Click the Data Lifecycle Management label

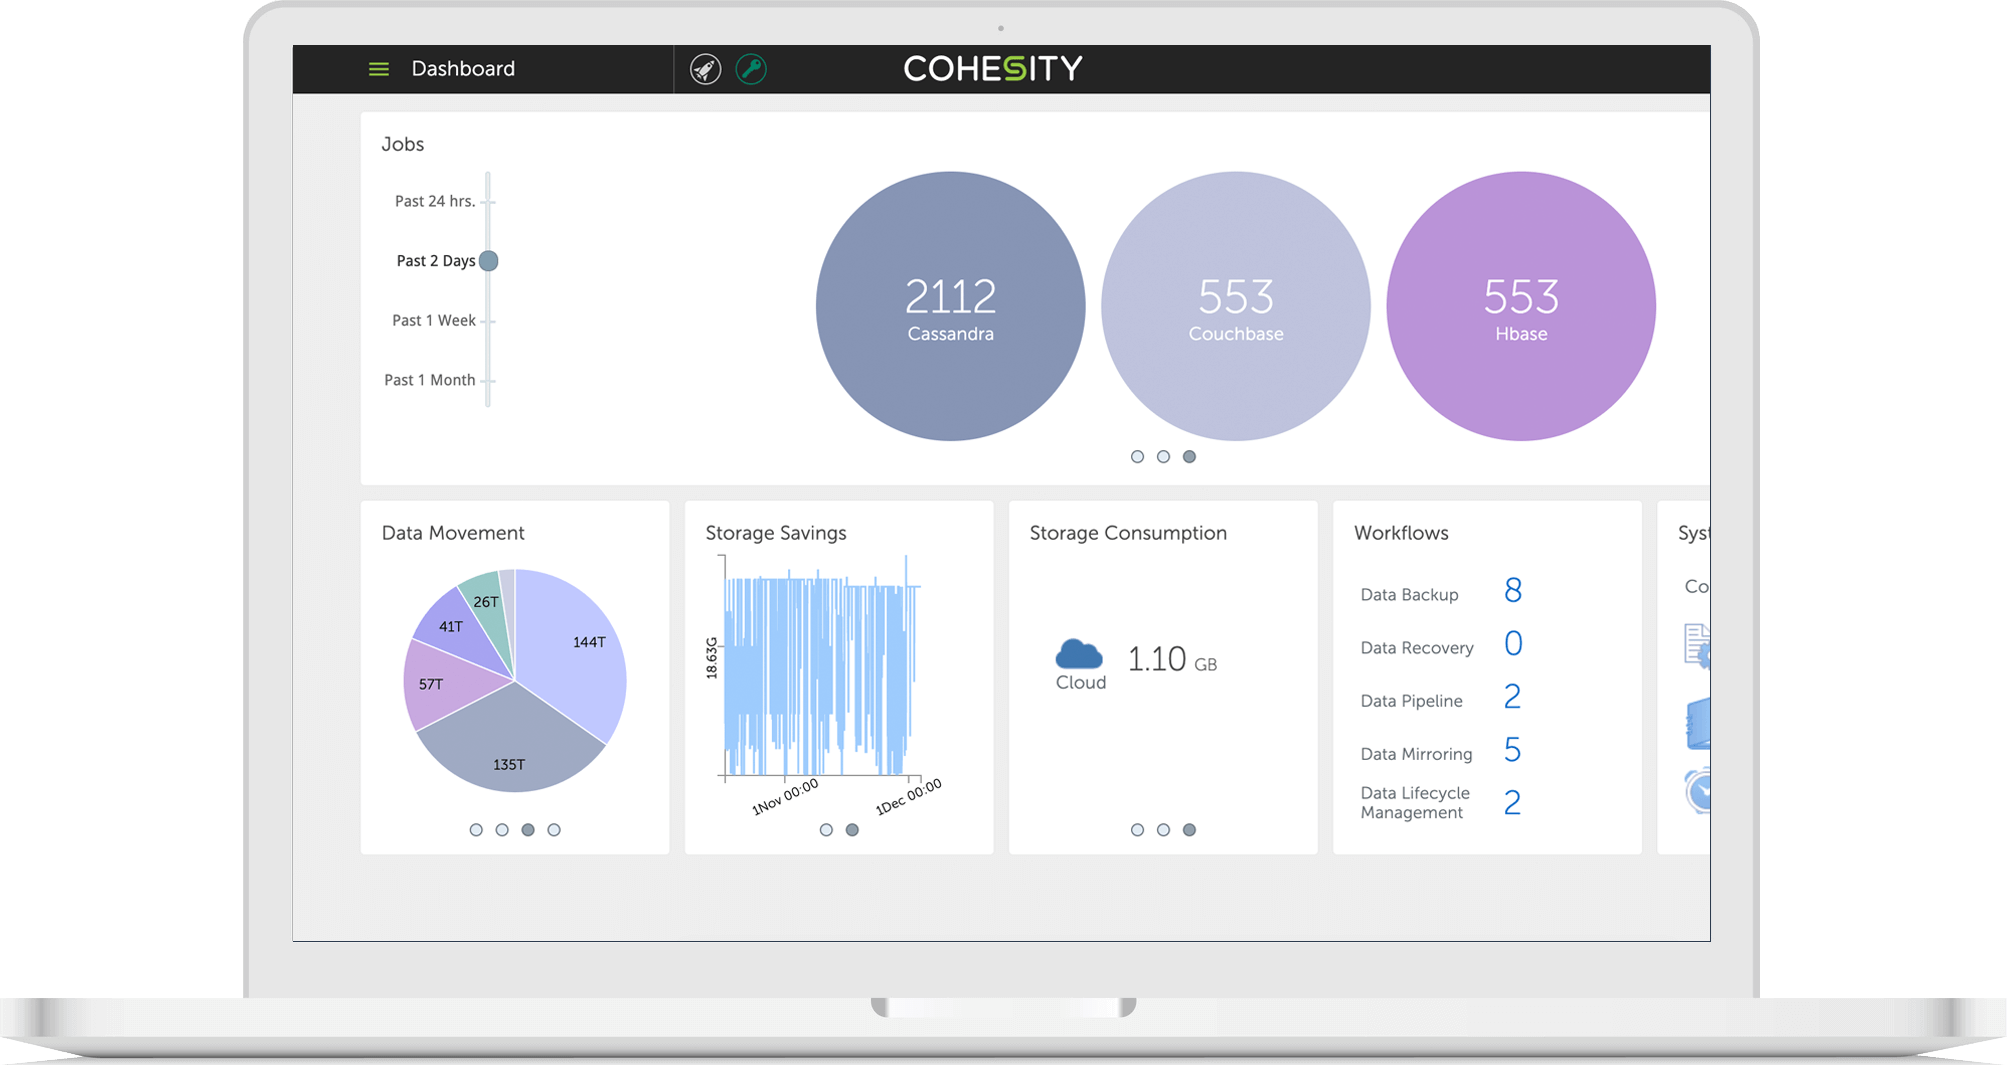click(x=1415, y=803)
